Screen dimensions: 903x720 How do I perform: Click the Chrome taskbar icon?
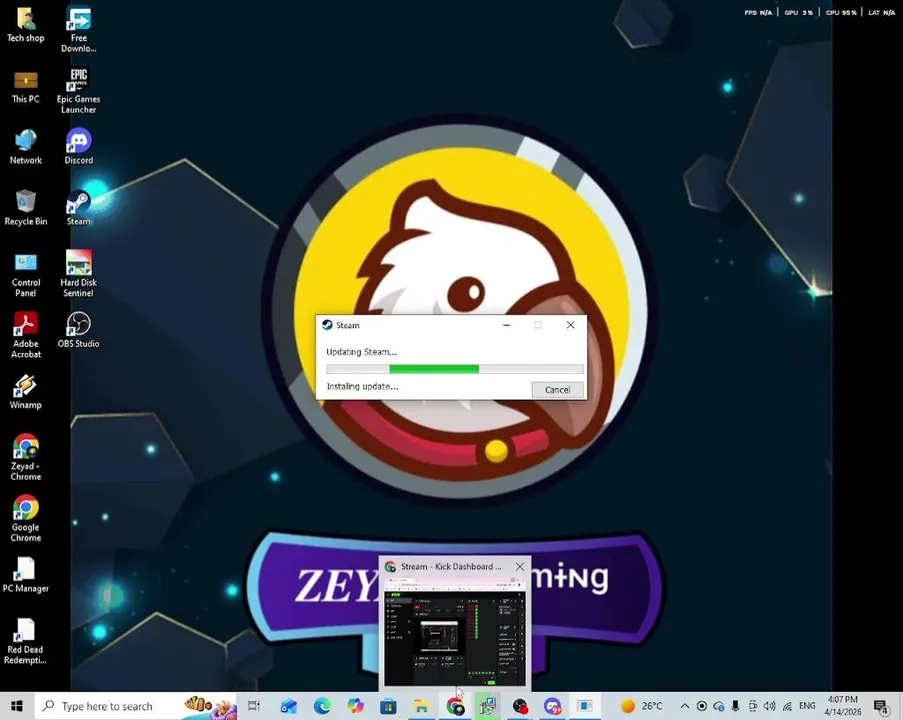(455, 706)
